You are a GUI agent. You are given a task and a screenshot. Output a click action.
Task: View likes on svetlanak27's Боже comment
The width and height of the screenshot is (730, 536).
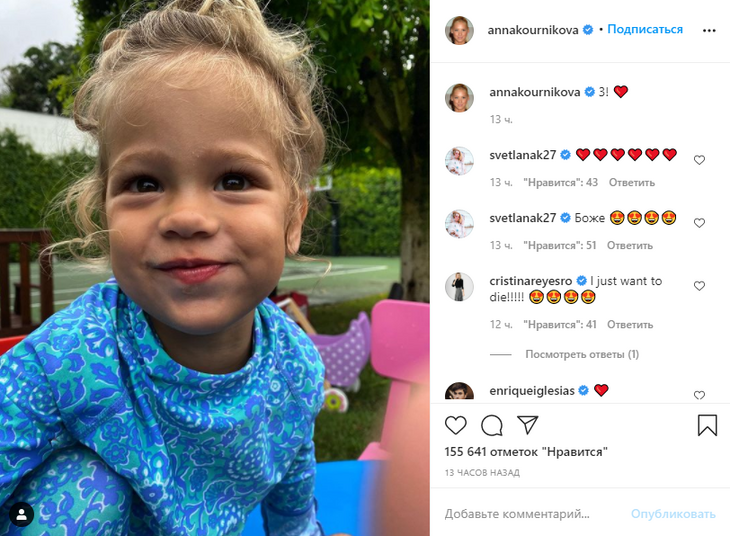coord(560,245)
